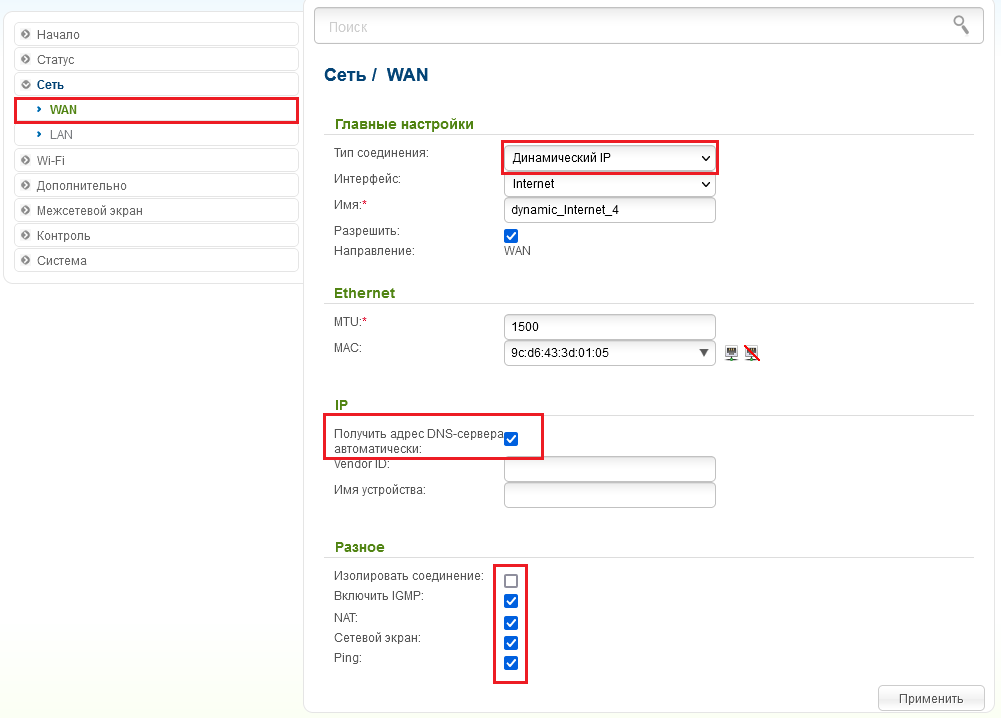
Task: Open the Тип соединения dropdown
Action: [610, 158]
